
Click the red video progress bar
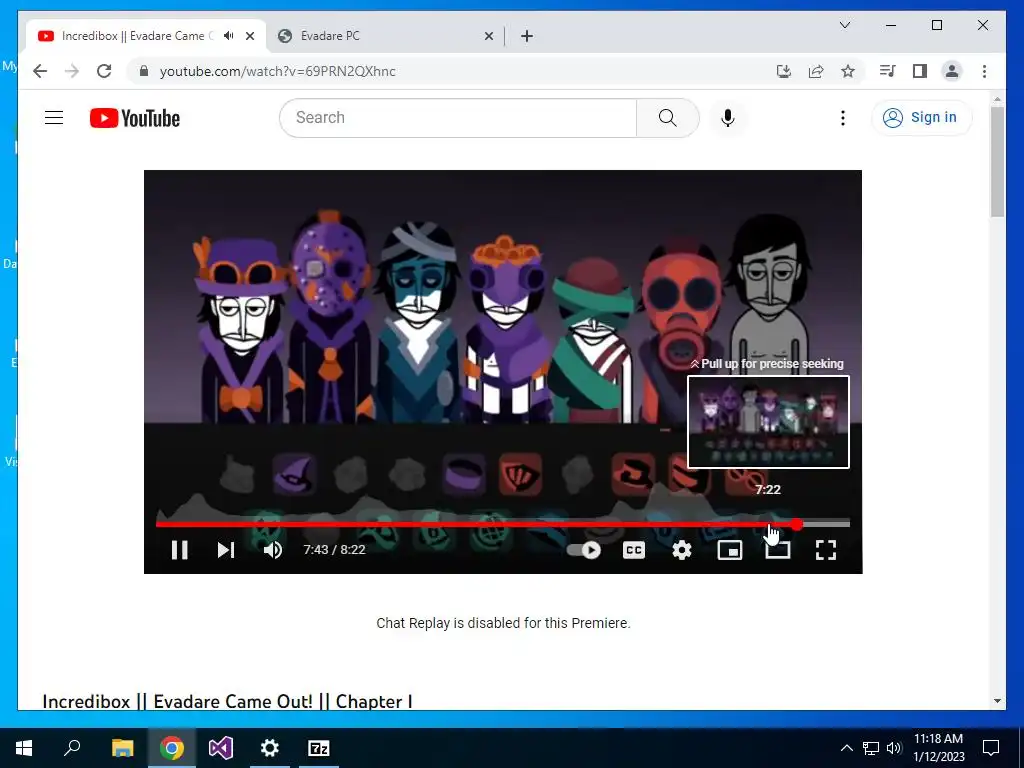(475, 524)
